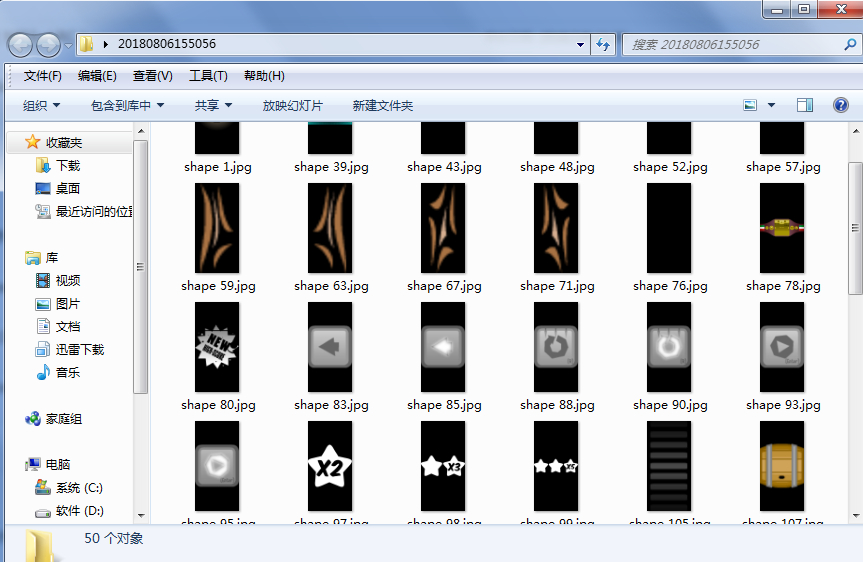Click the file name shape 57.jpg
The image size is (863, 562).
point(783,167)
